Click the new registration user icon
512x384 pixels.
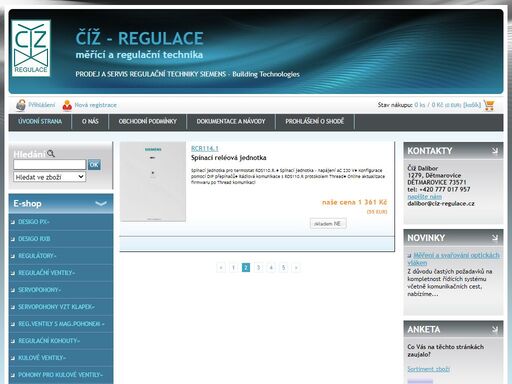(67, 105)
